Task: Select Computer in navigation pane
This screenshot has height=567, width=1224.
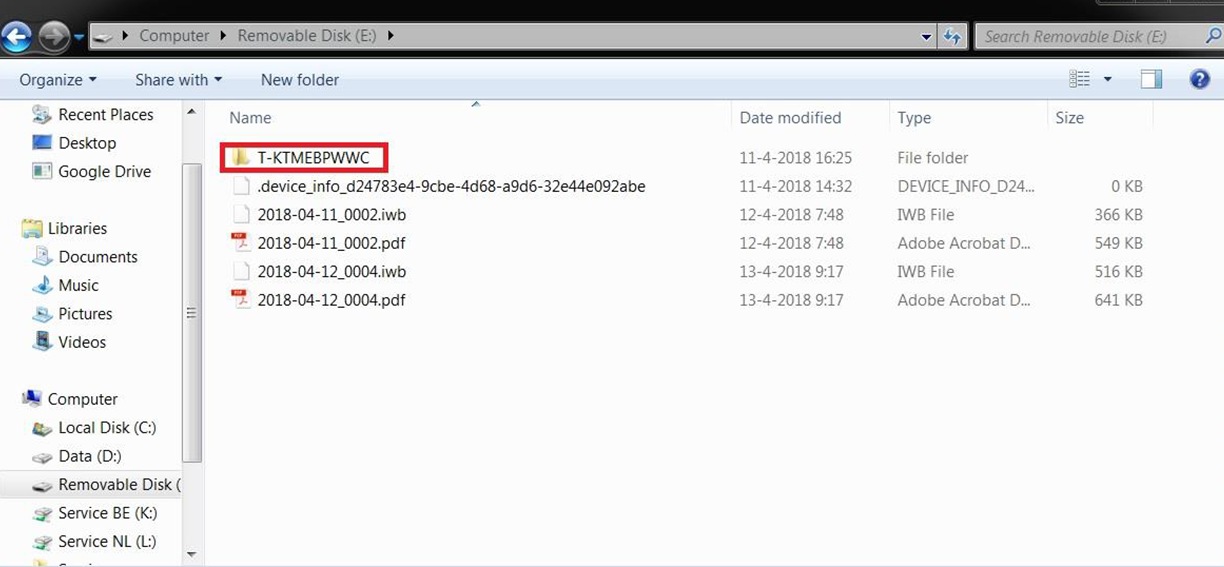Action: coord(83,399)
